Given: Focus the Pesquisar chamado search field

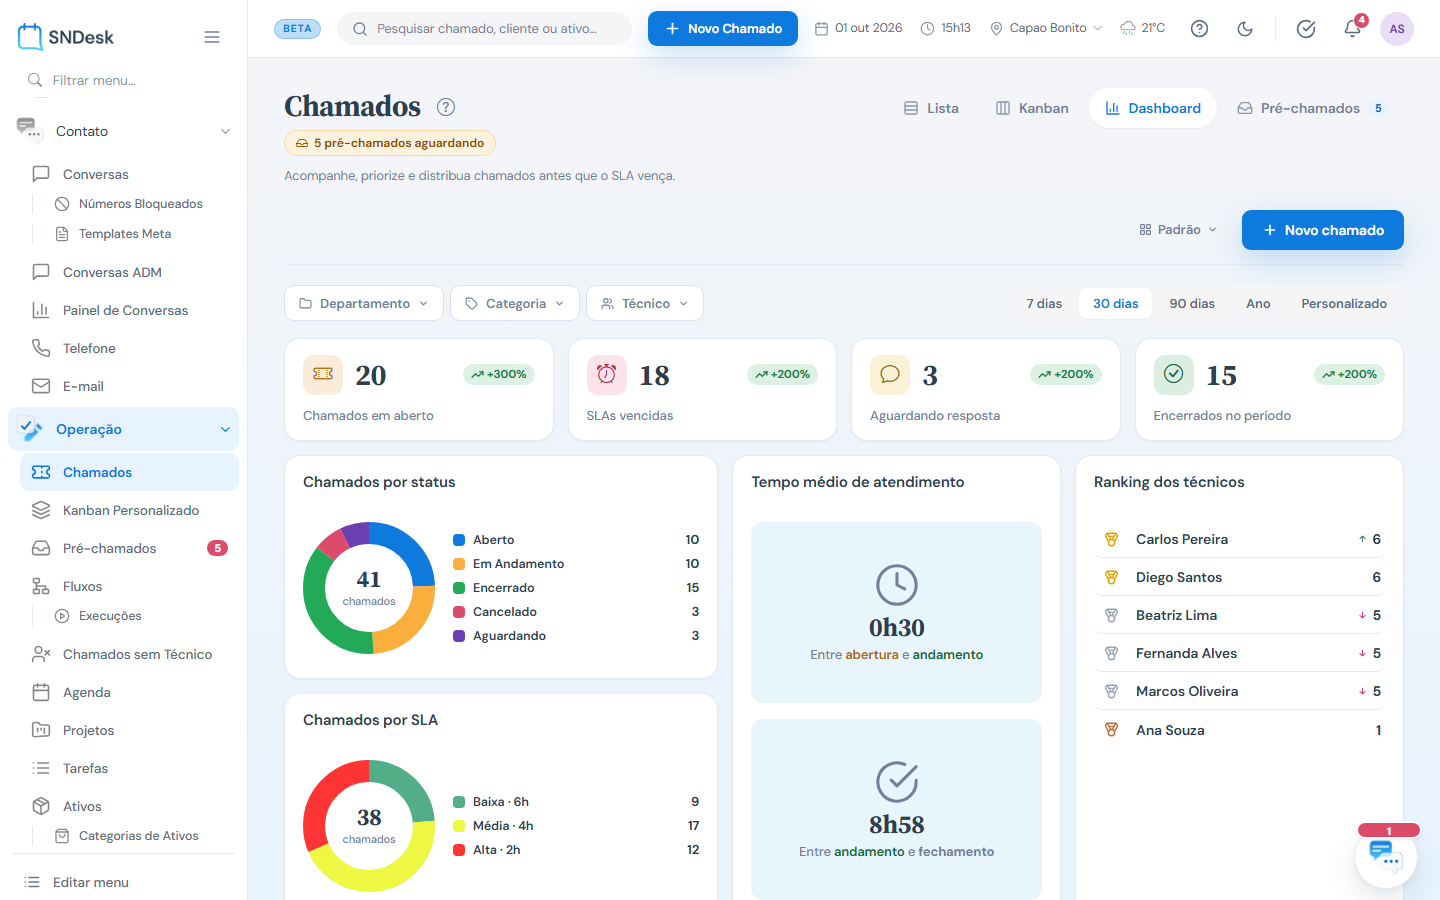Looking at the screenshot, I should pos(485,28).
